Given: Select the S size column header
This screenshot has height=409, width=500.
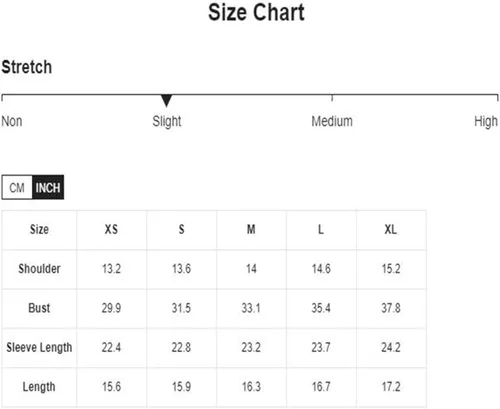Looking at the screenshot, I should click(x=181, y=230).
